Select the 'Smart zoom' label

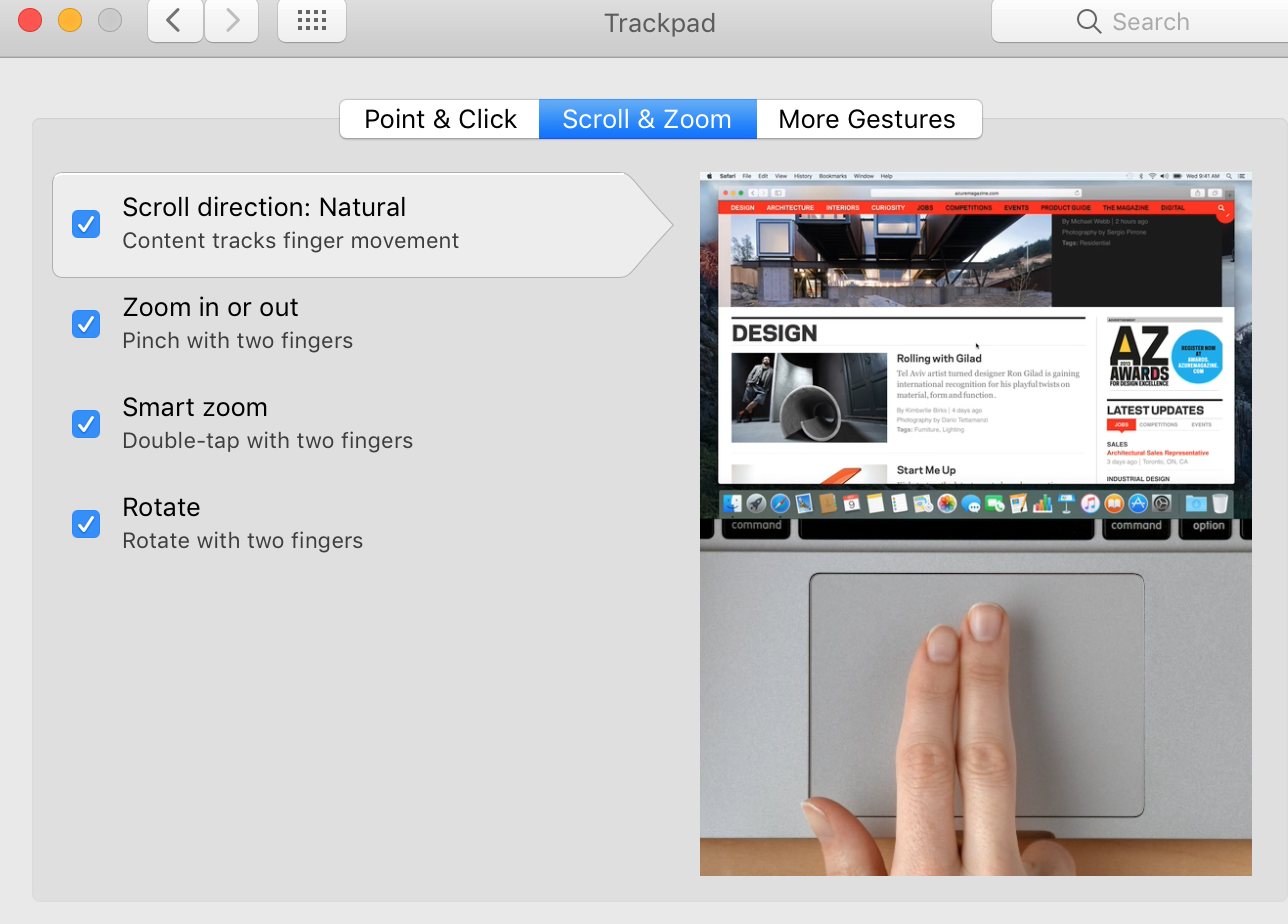[195, 407]
